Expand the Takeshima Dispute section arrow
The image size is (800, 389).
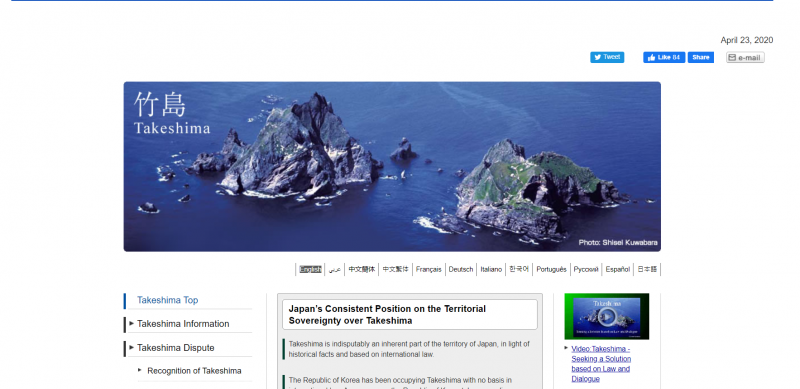(132, 347)
